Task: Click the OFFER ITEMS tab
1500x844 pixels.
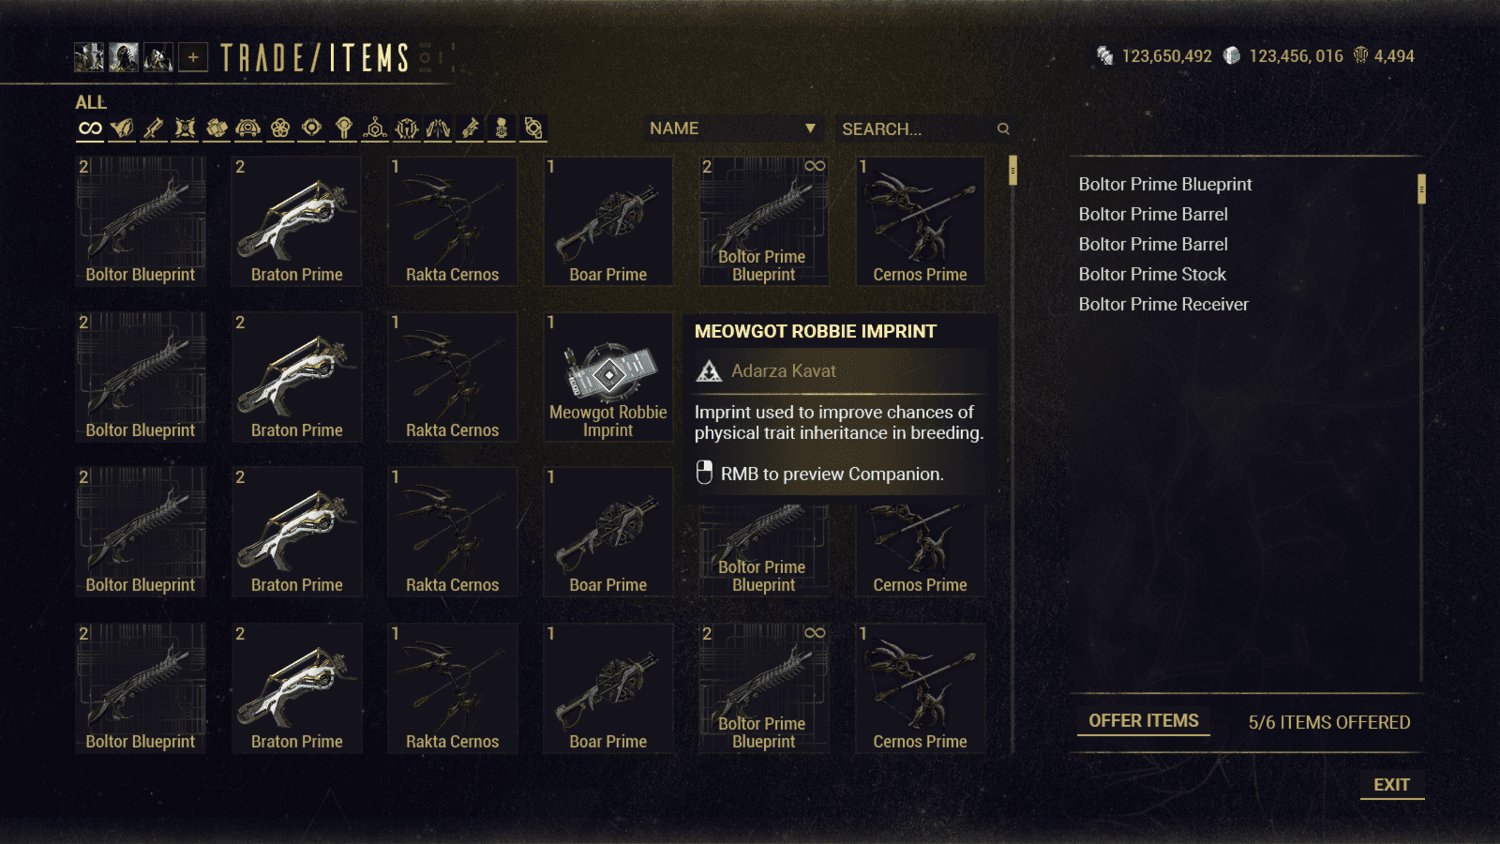Action: (1143, 721)
